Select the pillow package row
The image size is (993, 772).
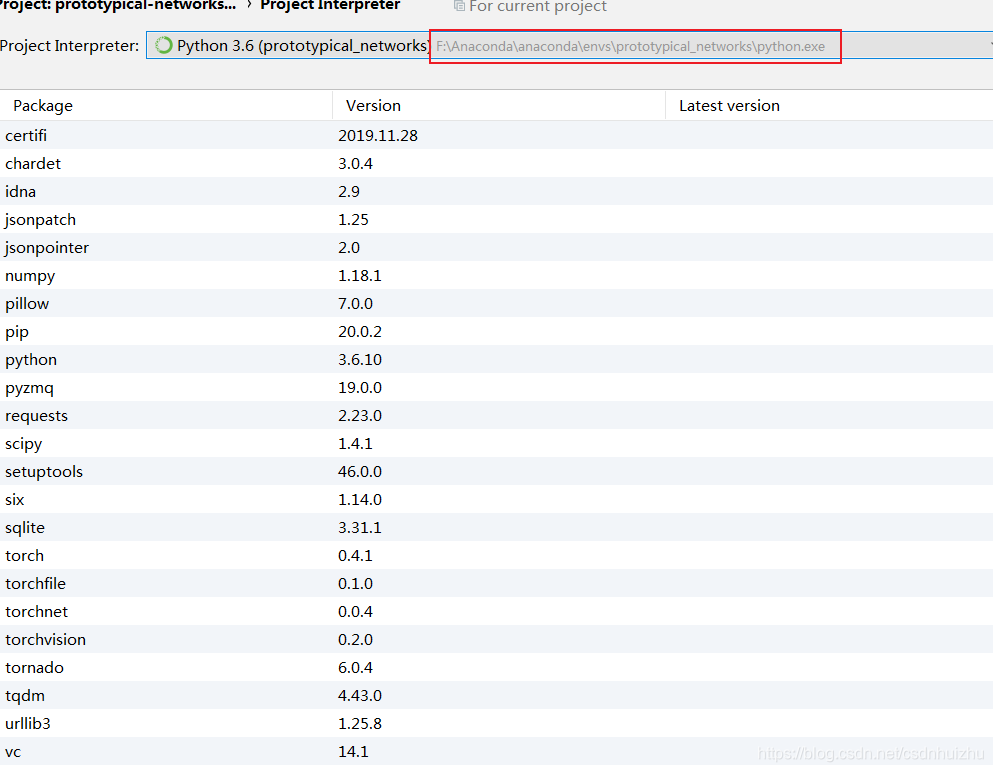click(496, 303)
